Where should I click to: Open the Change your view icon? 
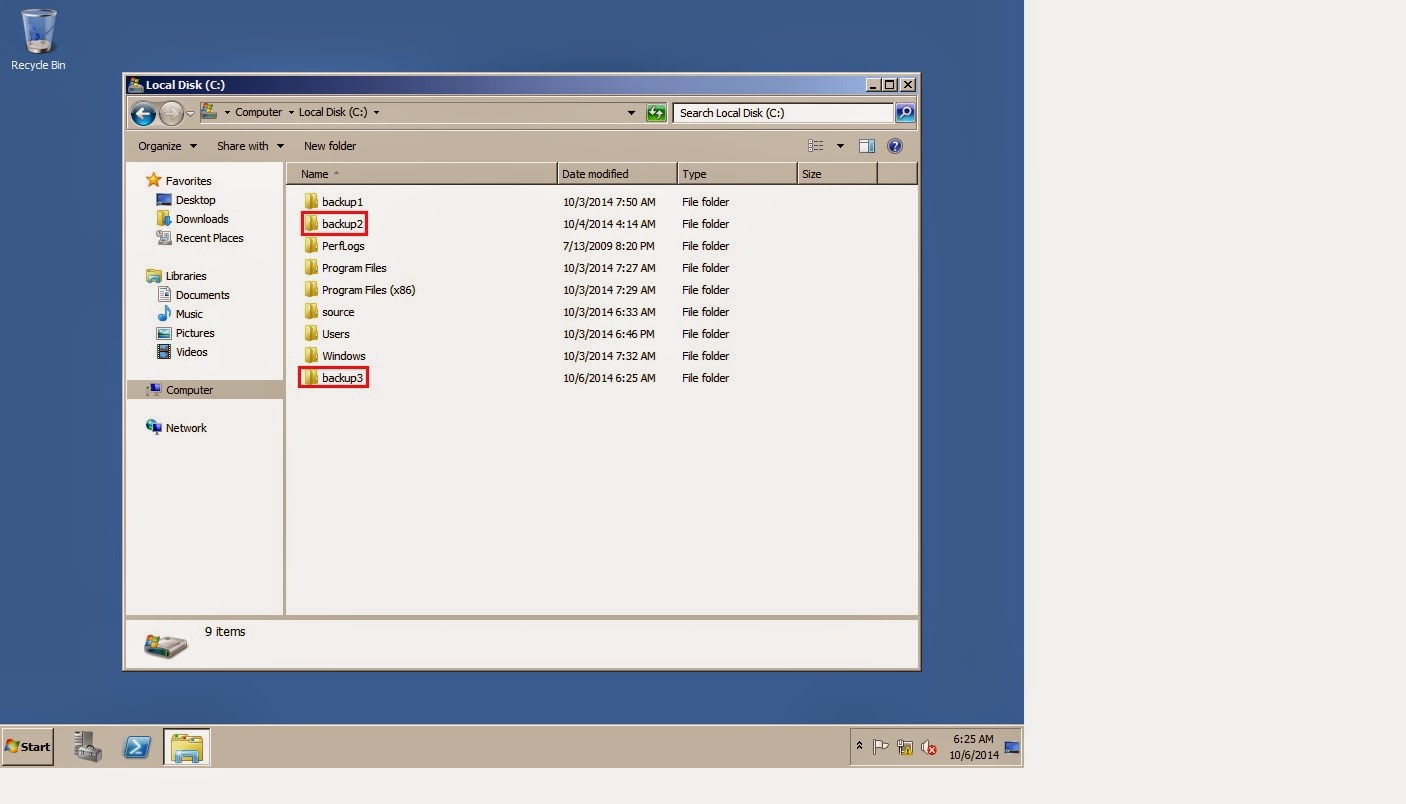pos(815,146)
